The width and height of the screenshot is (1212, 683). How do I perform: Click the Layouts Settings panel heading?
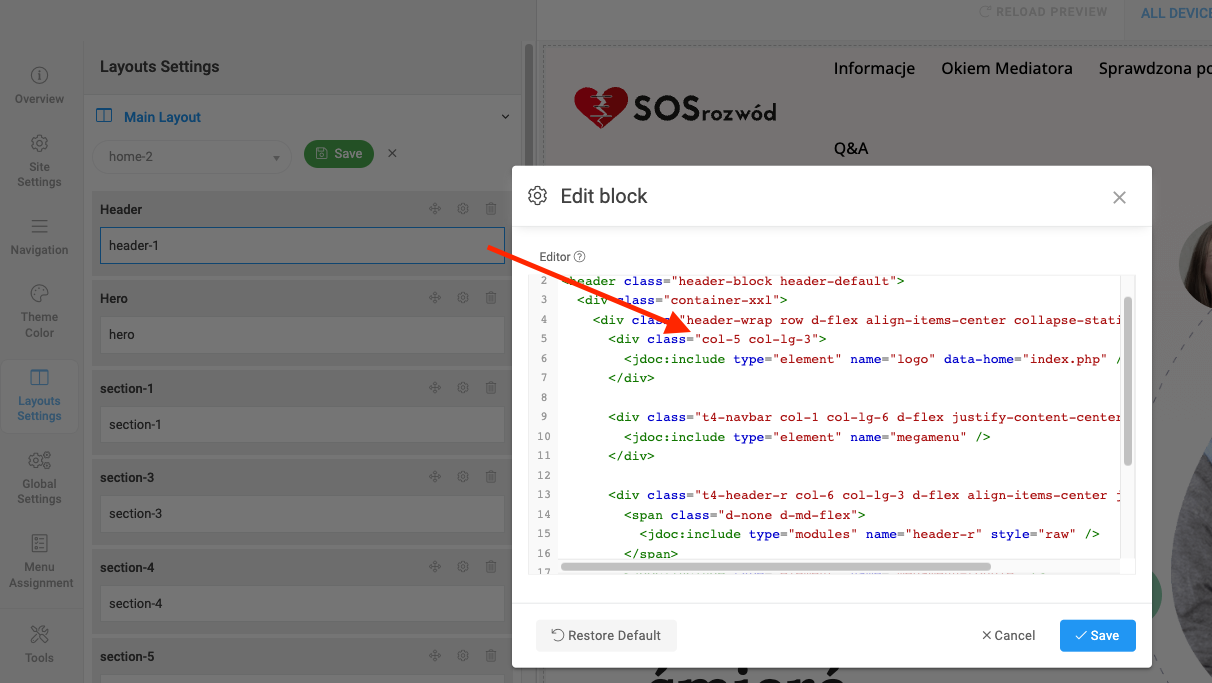[159, 67]
